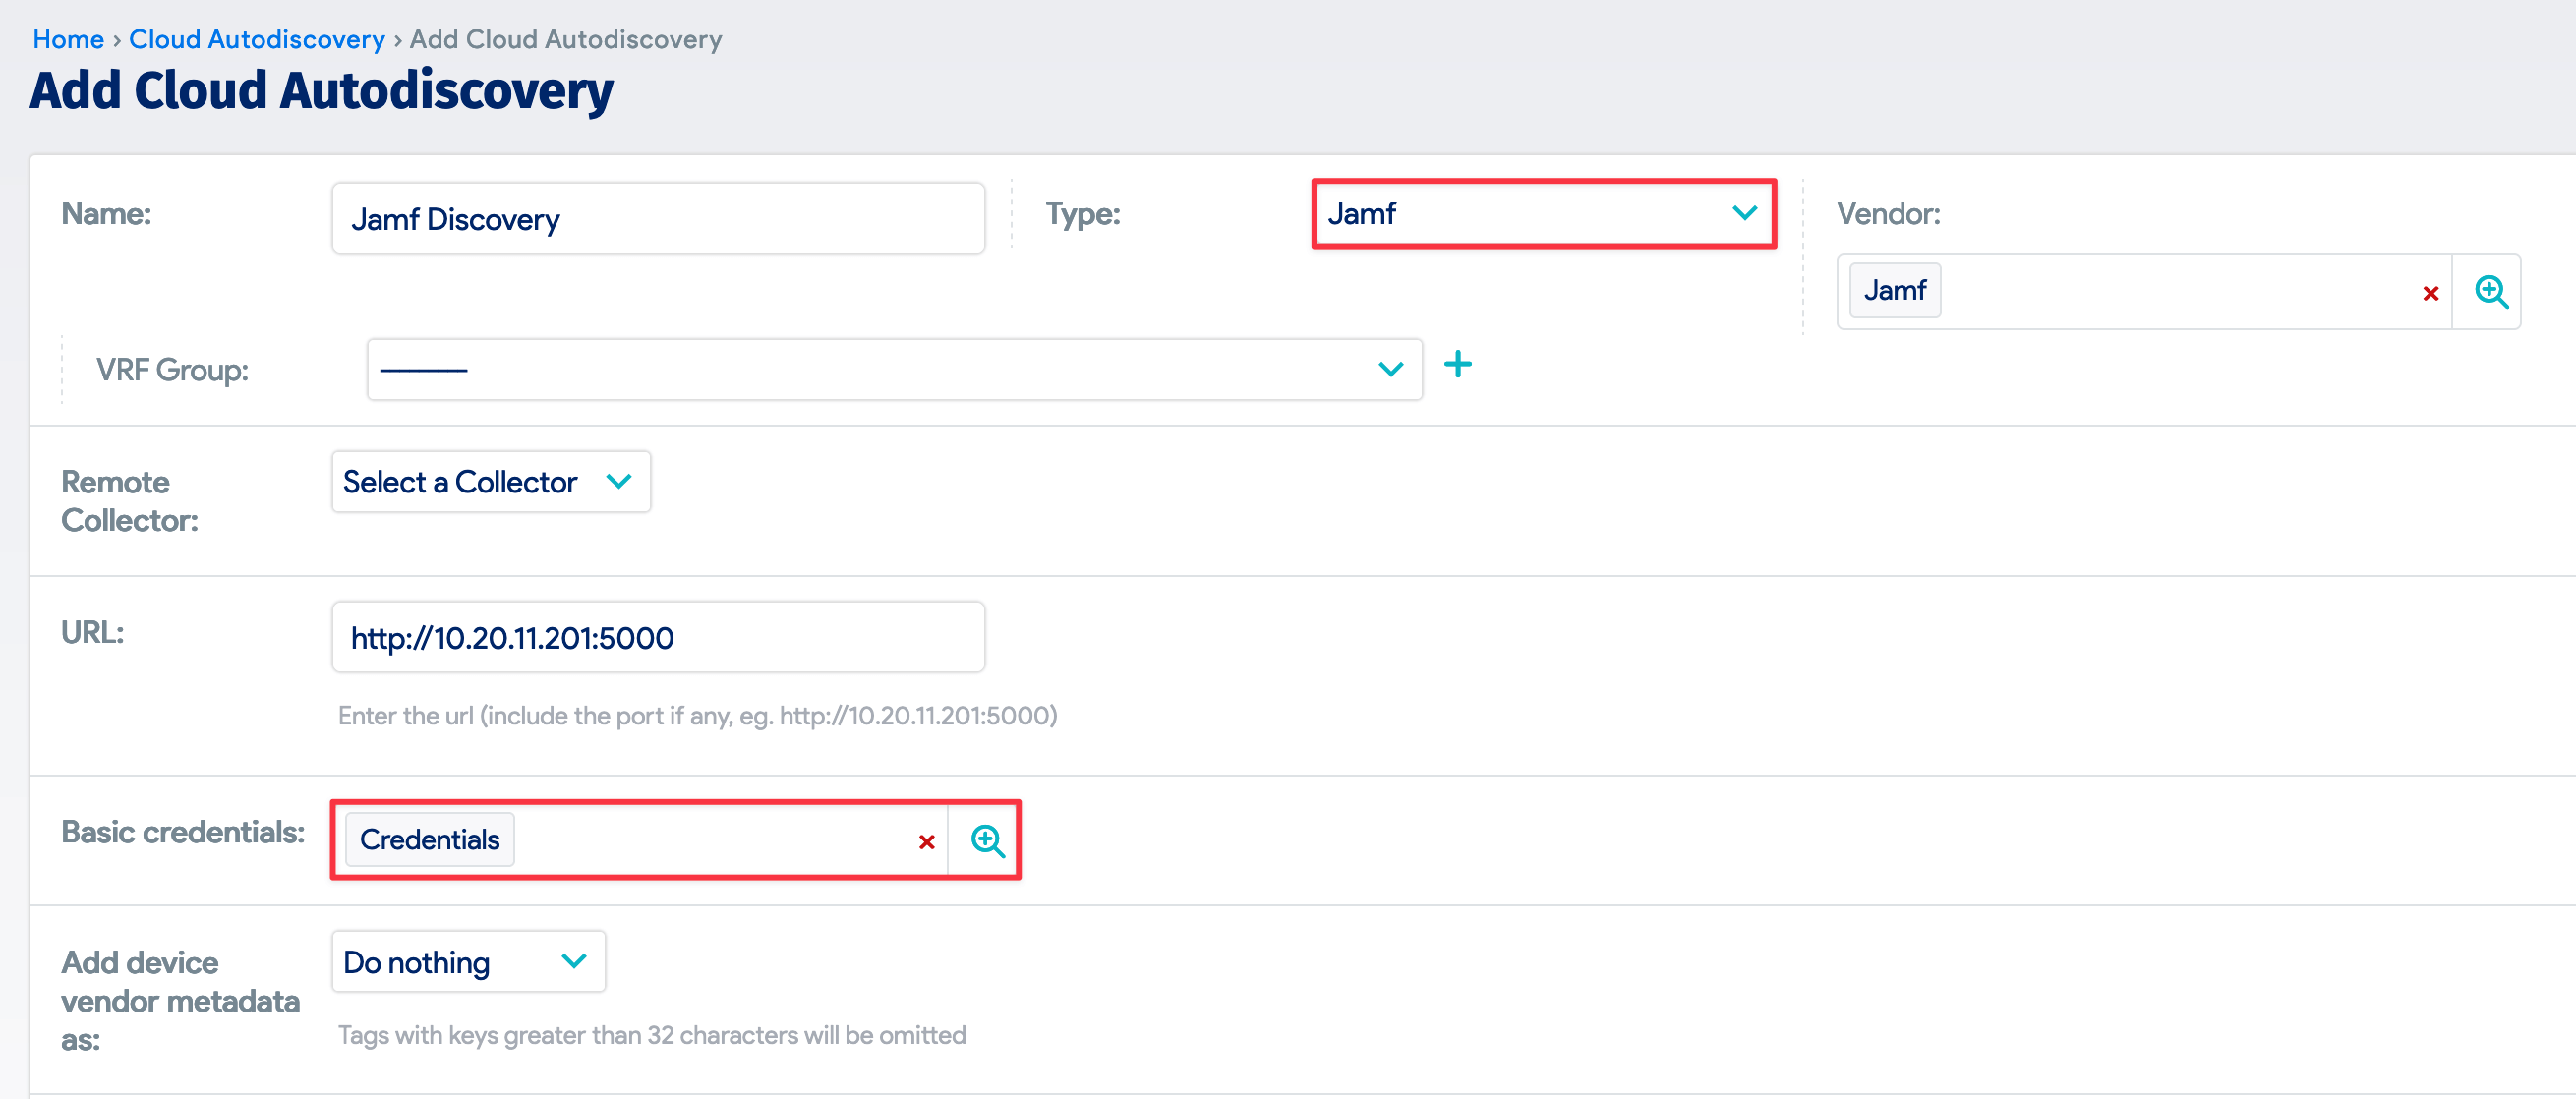Click the Name field with Jamf Discovery
This screenshot has height=1099, width=2576.
[657, 219]
